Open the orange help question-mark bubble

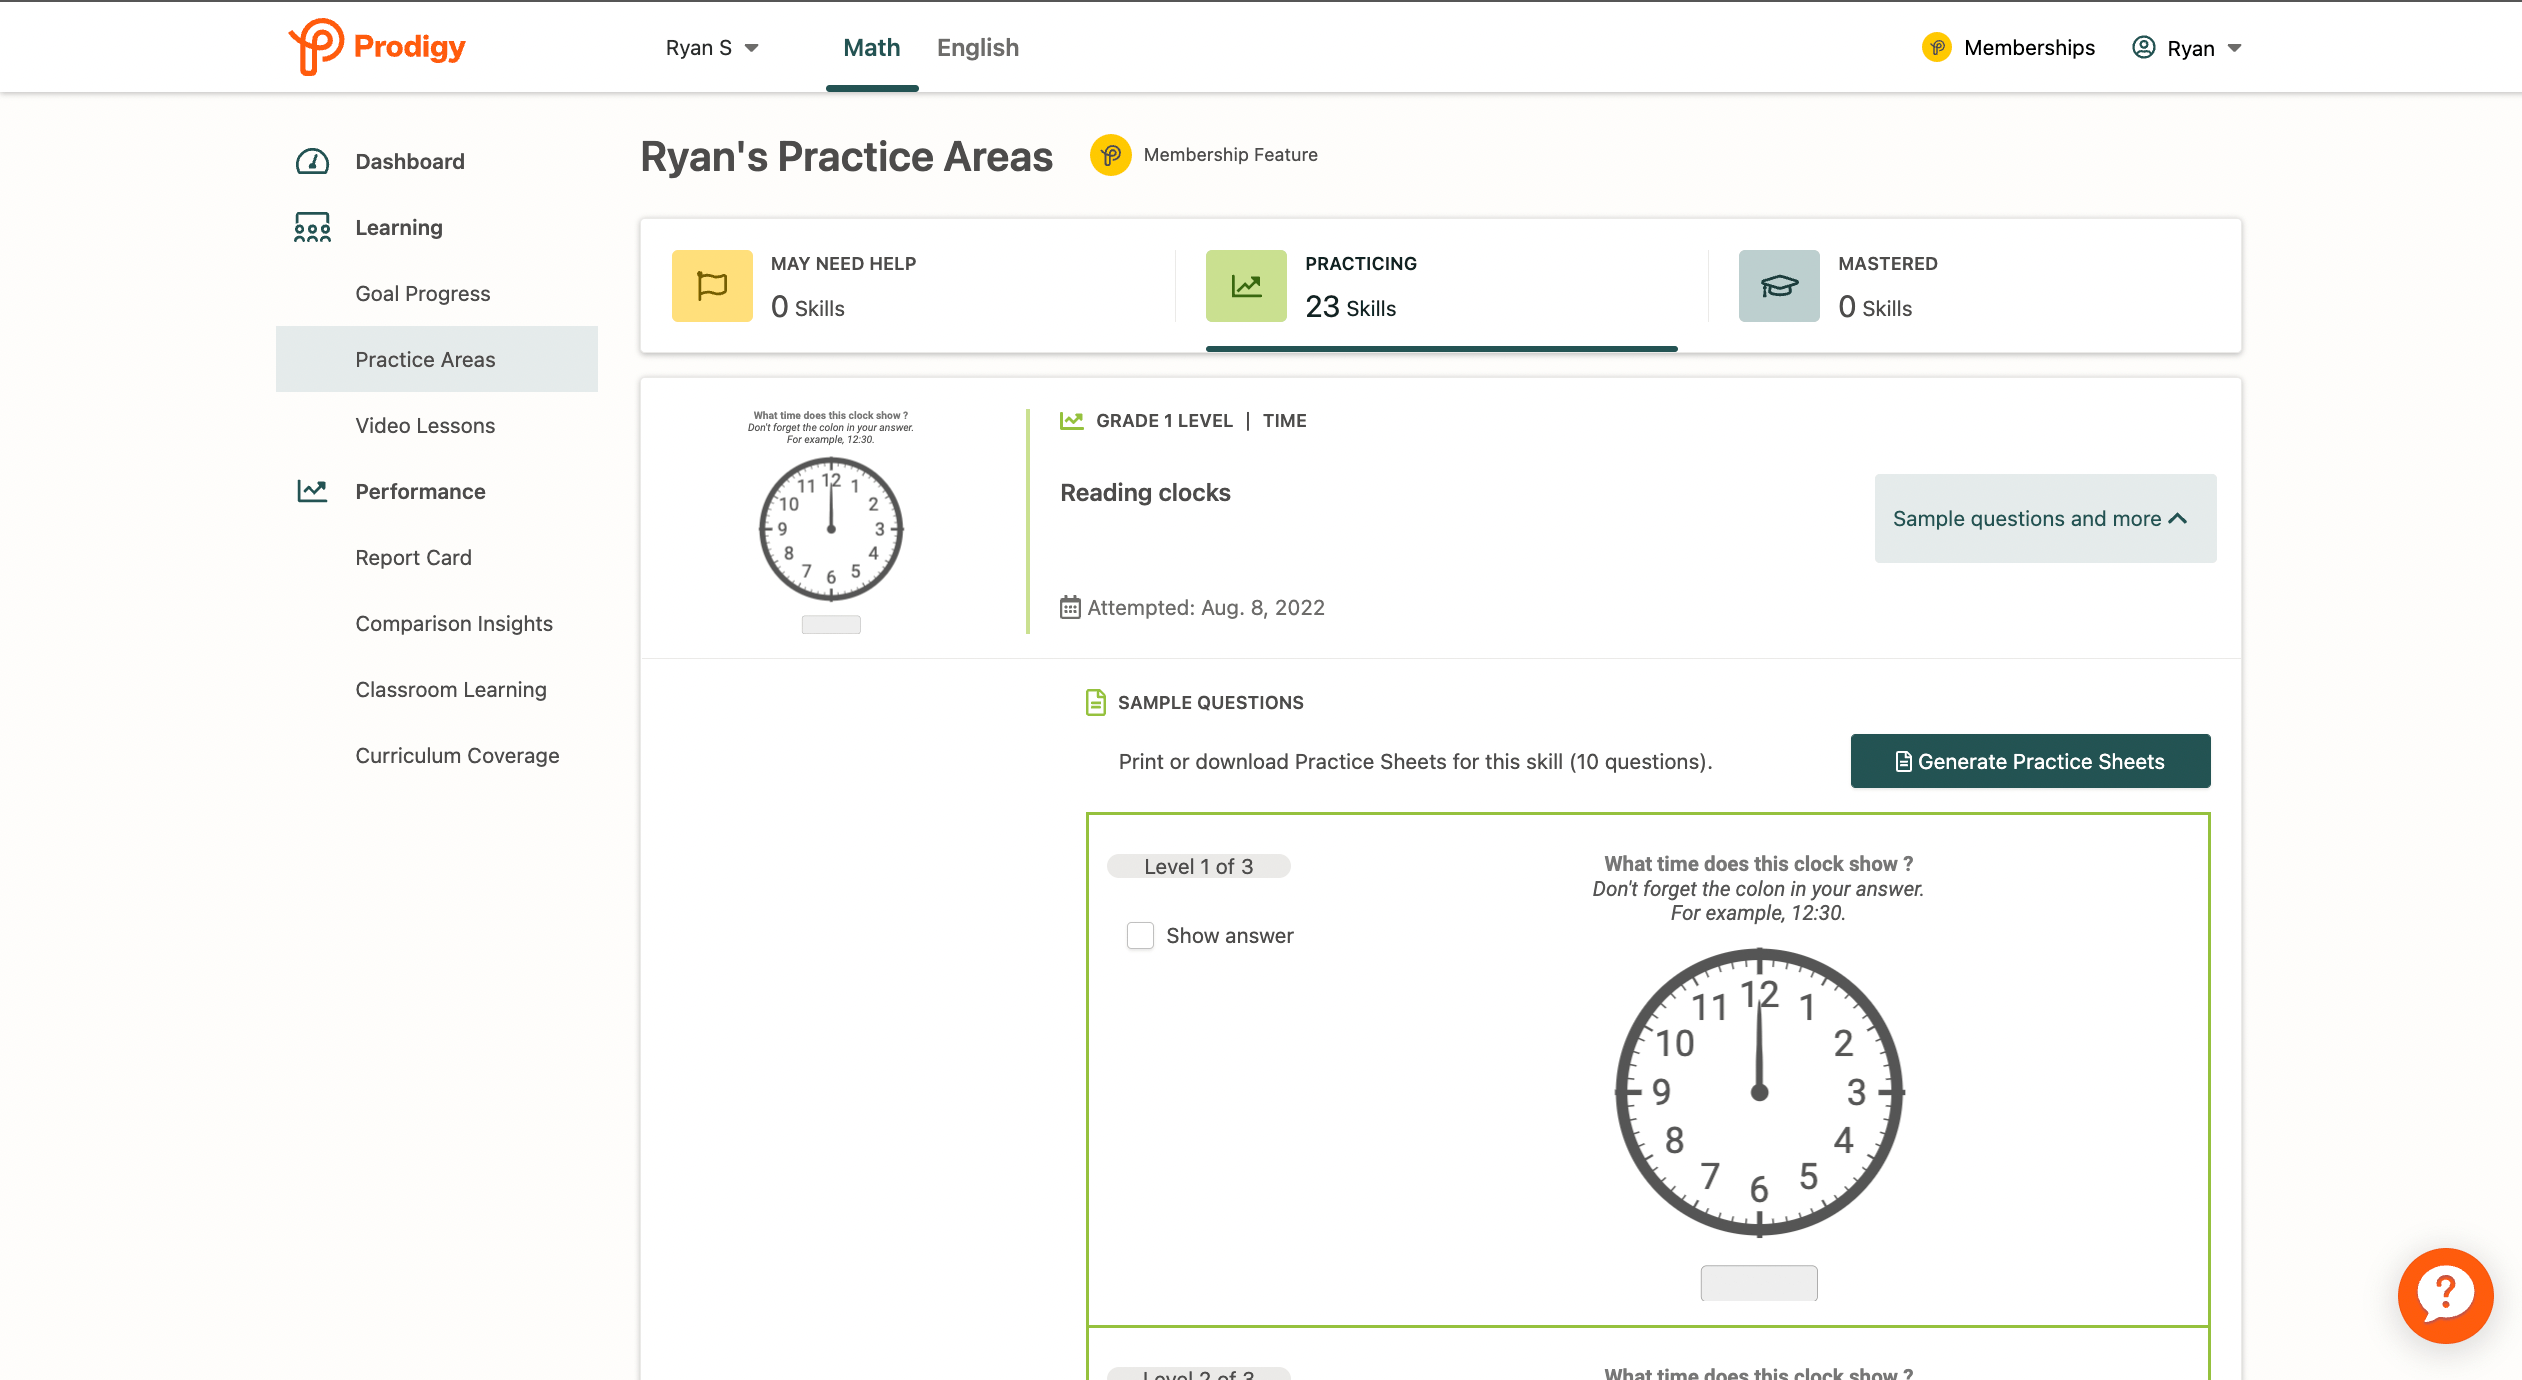[2444, 1295]
